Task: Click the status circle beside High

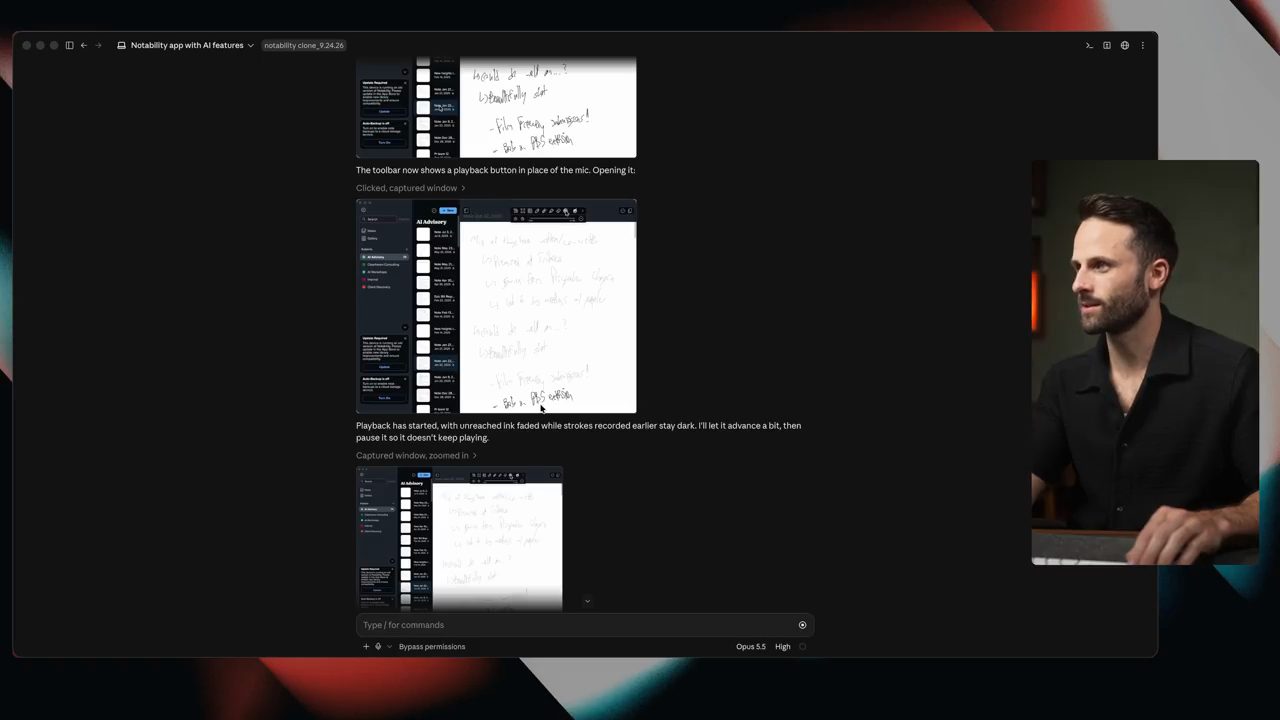Action: click(802, 647)
